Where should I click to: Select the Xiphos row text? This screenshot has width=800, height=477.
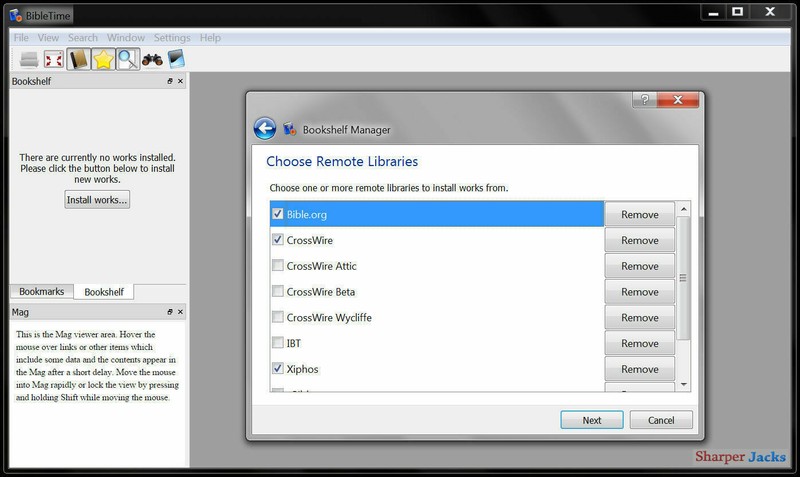click(x=303, y=369)
